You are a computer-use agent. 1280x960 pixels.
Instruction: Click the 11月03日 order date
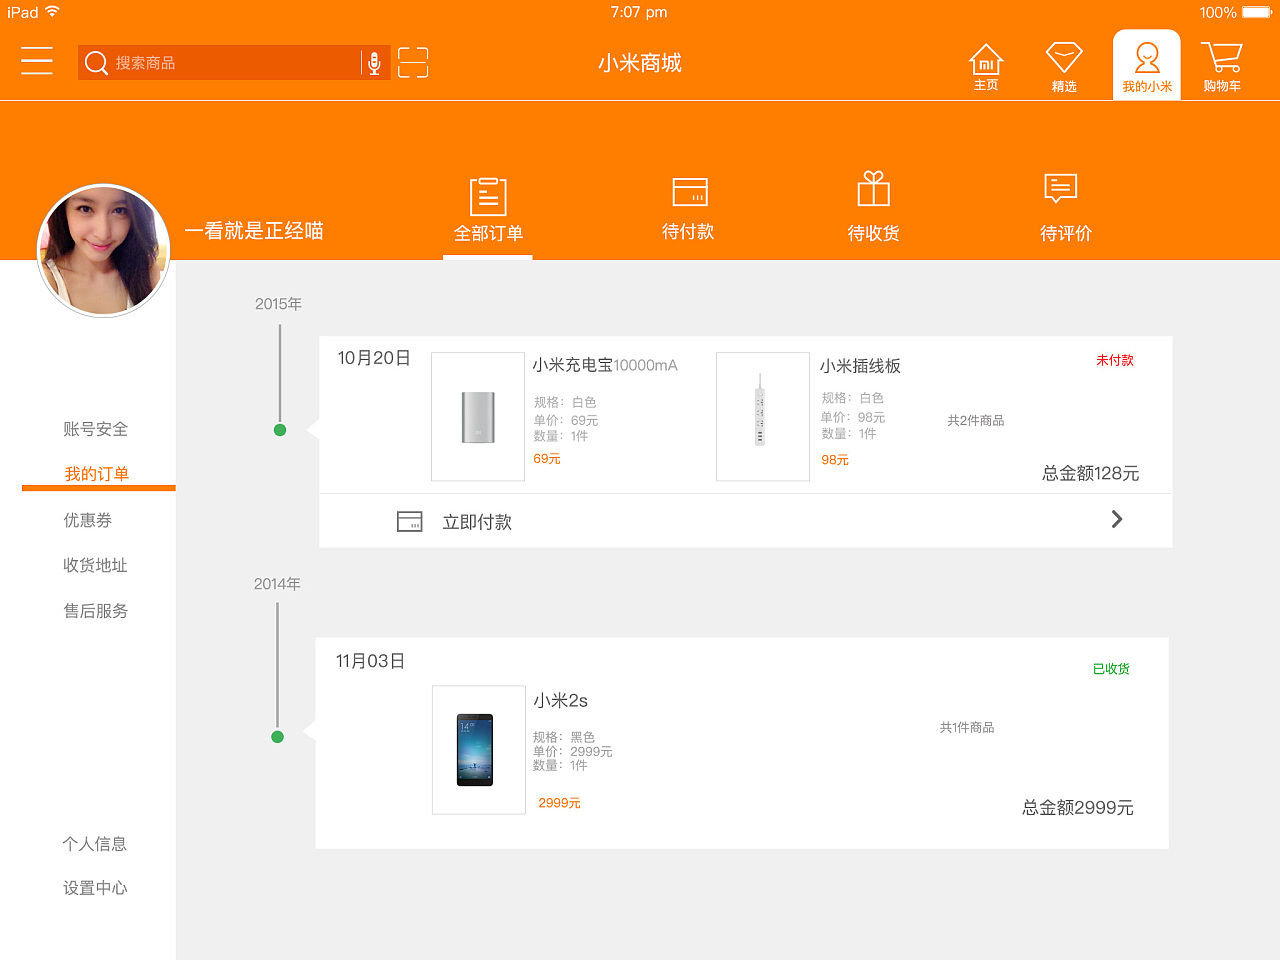pyautogui.click(x=370, y=661)
